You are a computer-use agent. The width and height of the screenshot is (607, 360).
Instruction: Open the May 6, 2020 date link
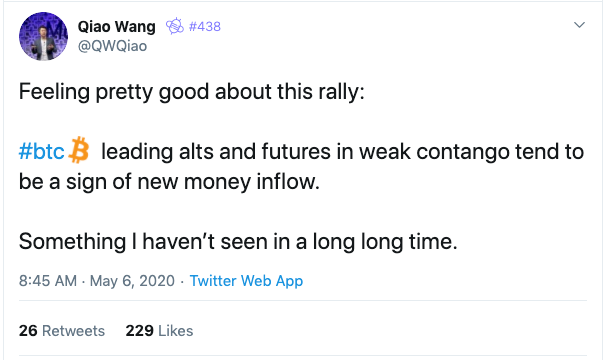[132, 281]
